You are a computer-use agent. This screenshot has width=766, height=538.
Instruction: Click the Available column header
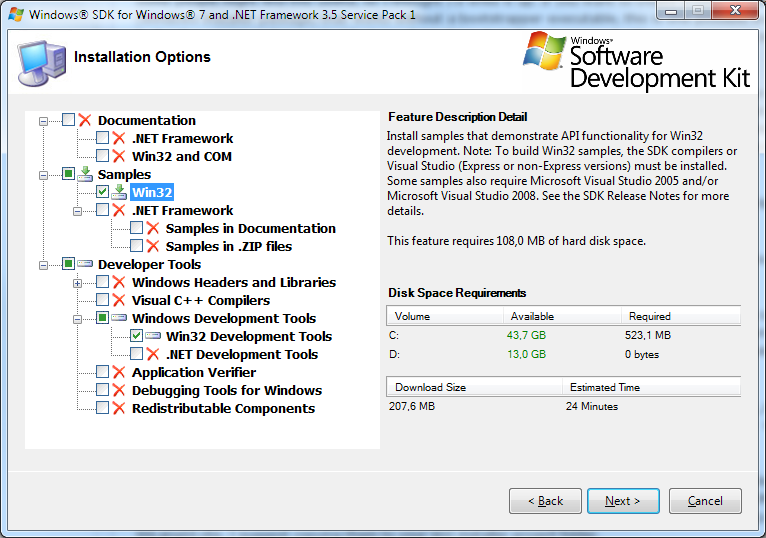(x=562, y=316)
